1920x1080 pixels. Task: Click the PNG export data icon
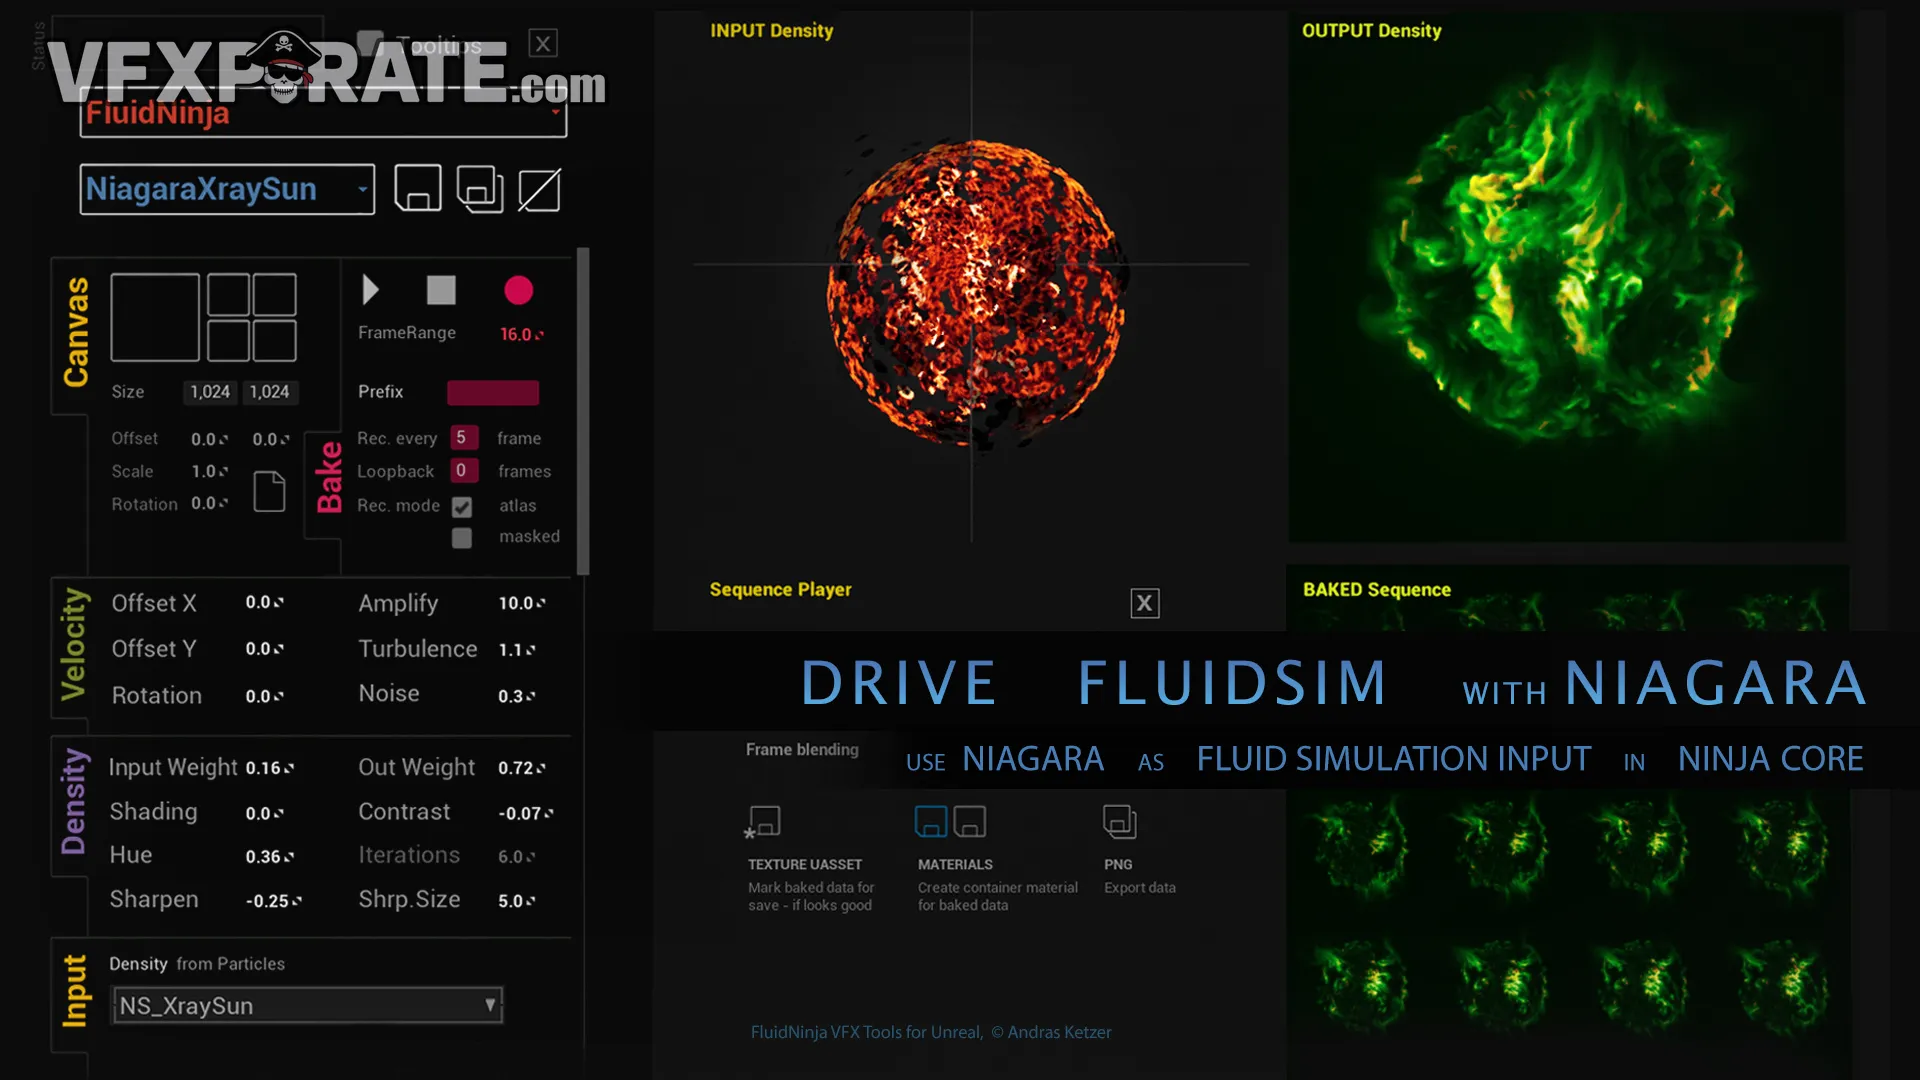(1120, 822)
